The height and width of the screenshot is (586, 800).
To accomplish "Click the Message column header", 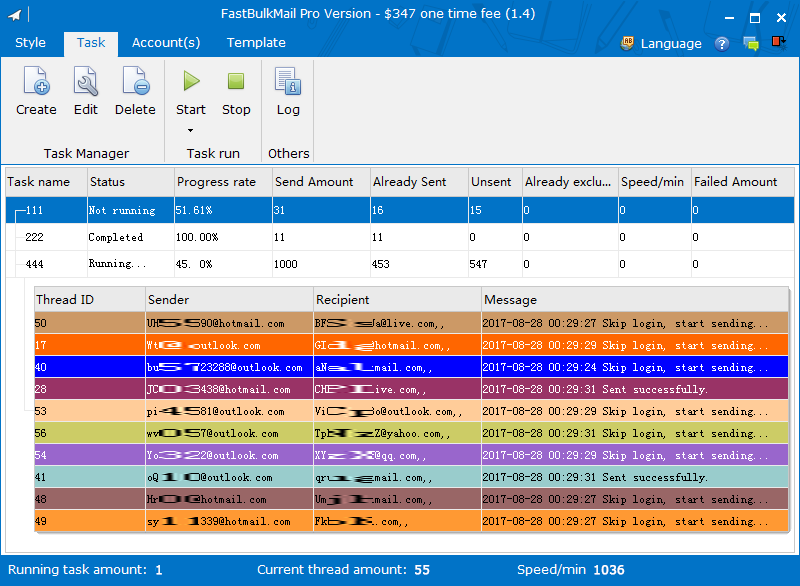I will click(x=635, y=300).
